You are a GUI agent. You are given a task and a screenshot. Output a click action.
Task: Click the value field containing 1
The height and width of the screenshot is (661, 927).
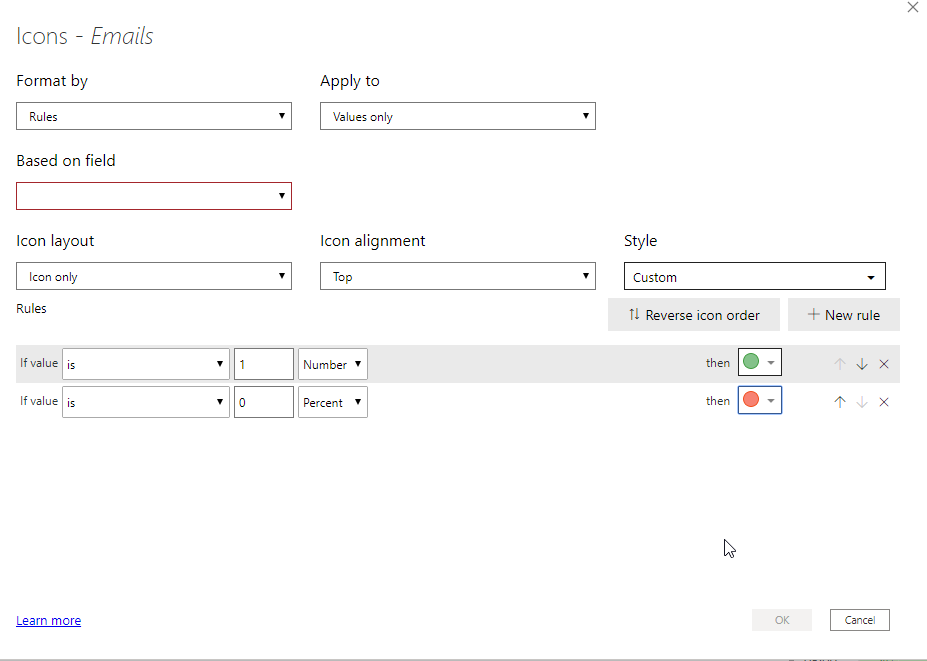coord(264,364)
